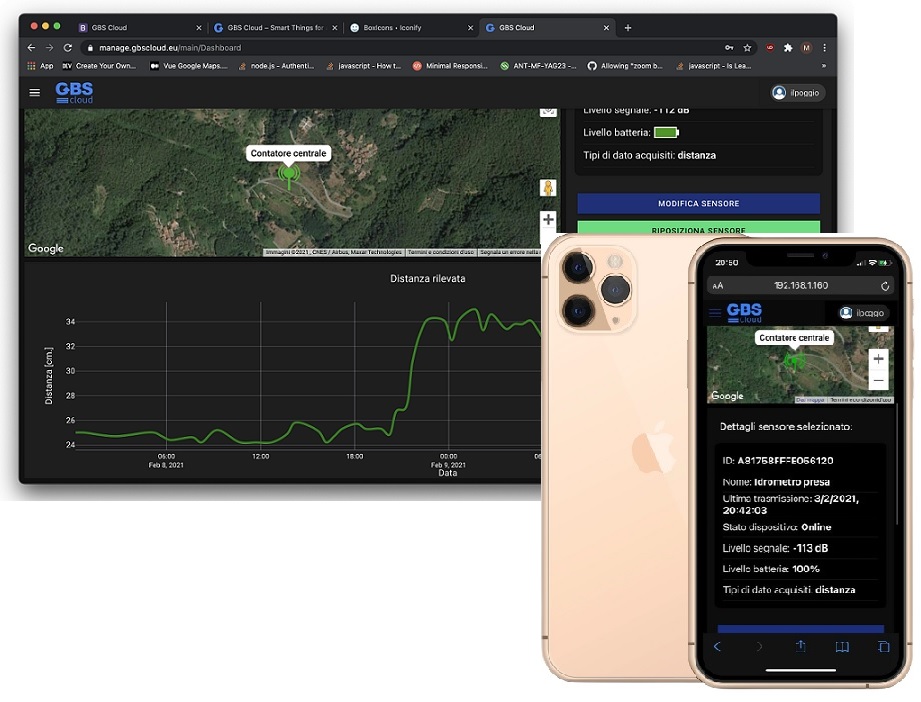The height and width of the screenshot is (702, 921).
Task: Tap the hamburger menu on phone
Action: click(715, 313)
